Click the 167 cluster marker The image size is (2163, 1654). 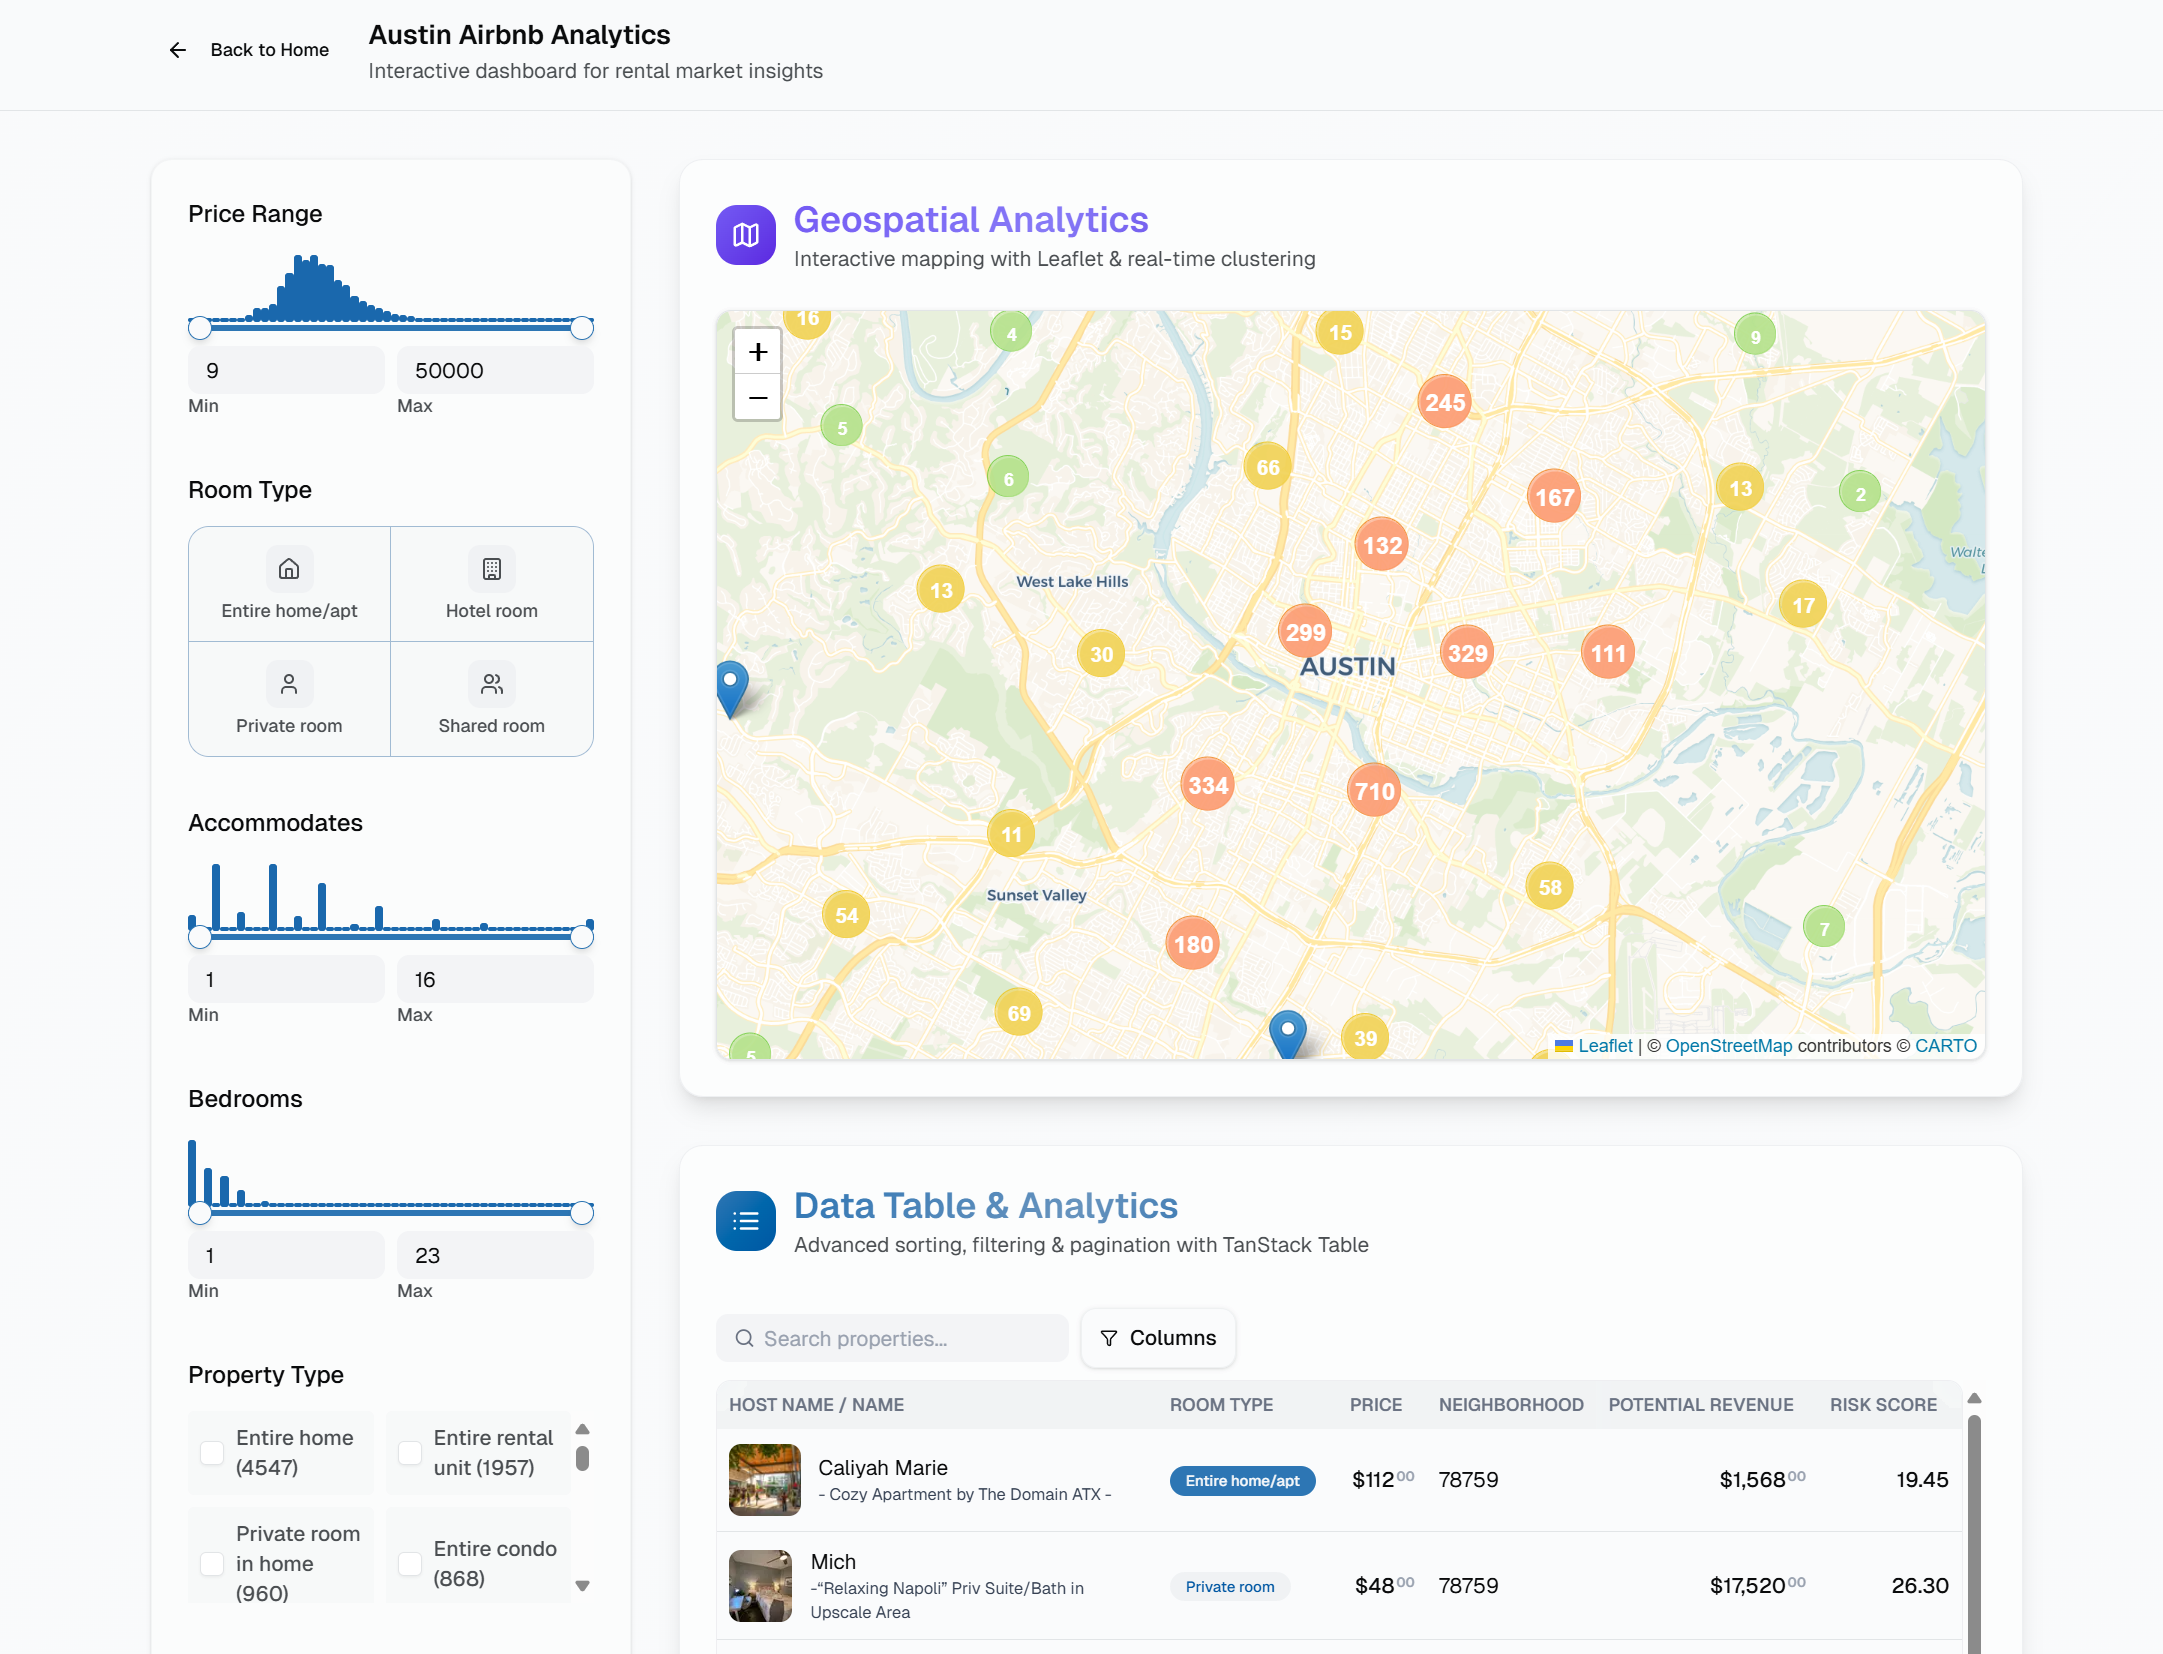[1554, 497]
